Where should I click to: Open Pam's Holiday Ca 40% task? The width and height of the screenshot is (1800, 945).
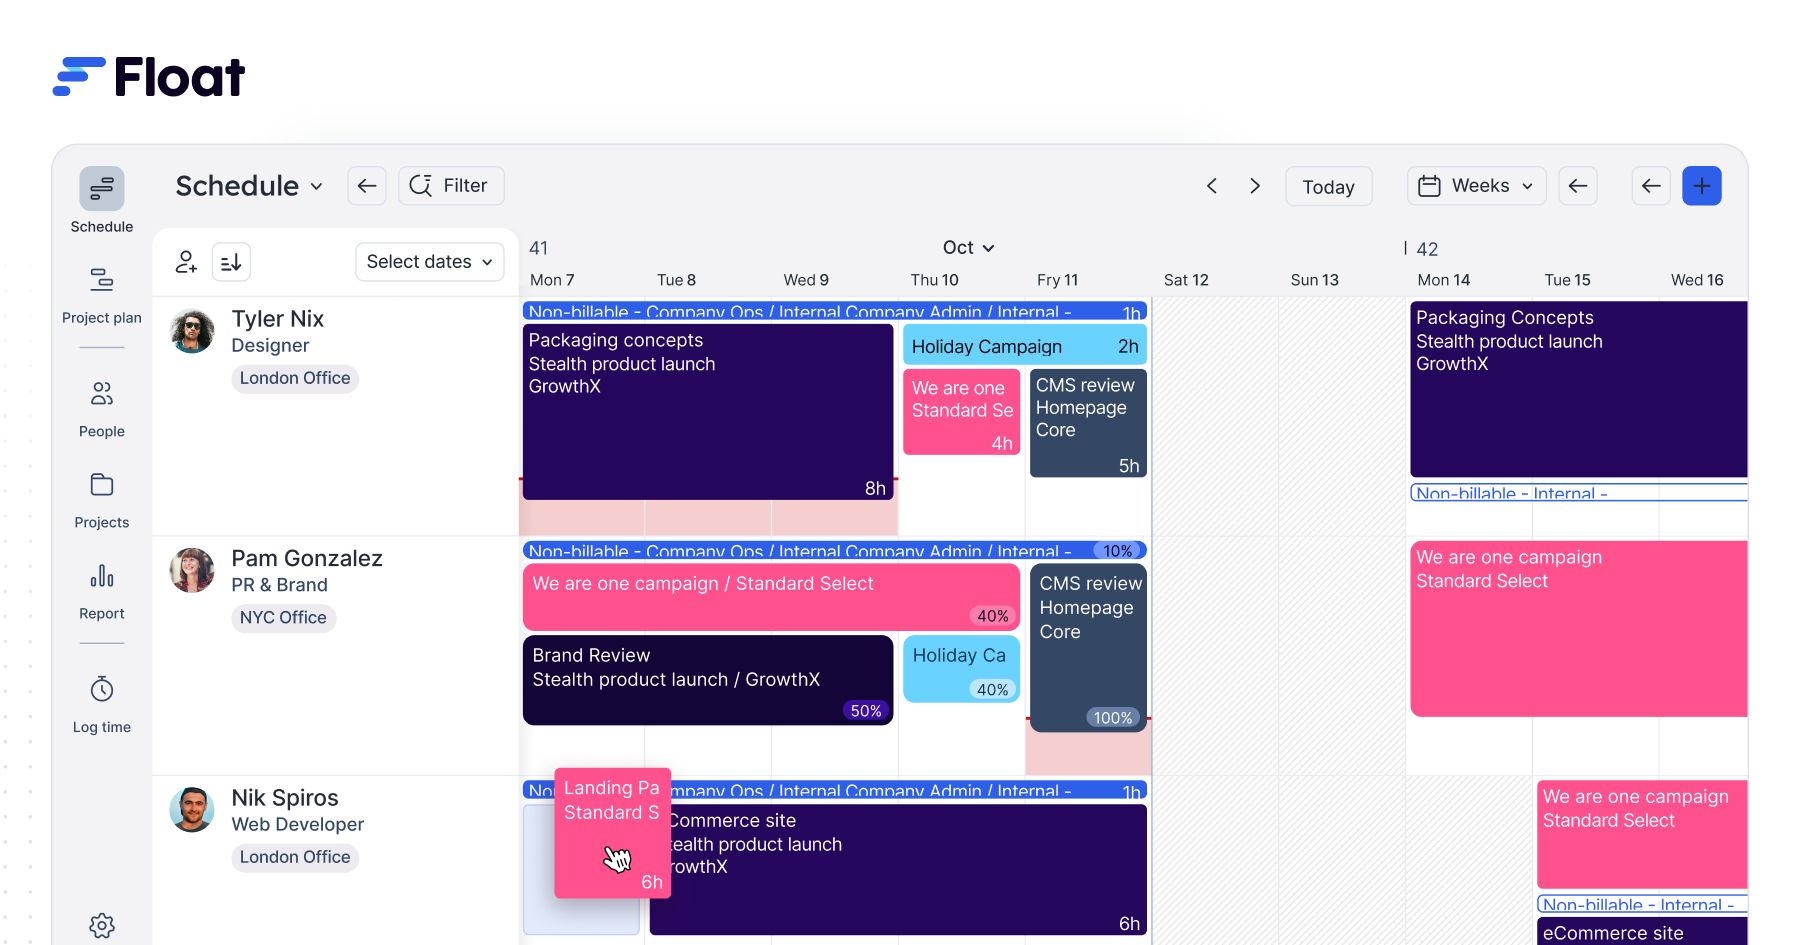[961, 669]
